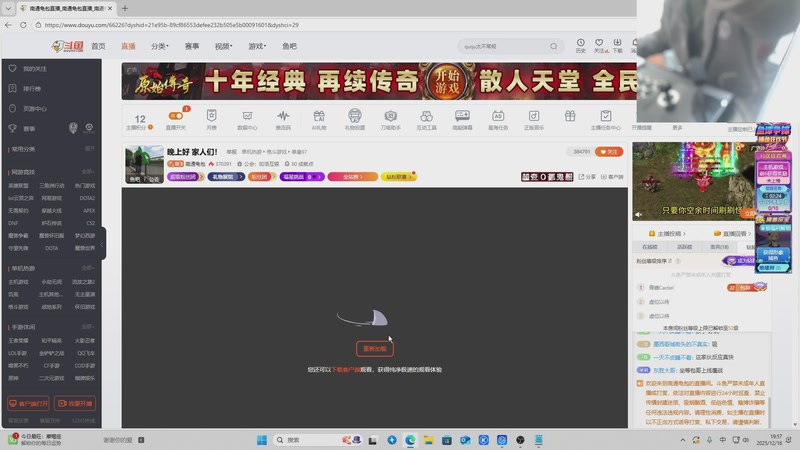Expand the 礼物展馆 pill
The height and width of the screenshot is (450, 800).
click(226, 177)
